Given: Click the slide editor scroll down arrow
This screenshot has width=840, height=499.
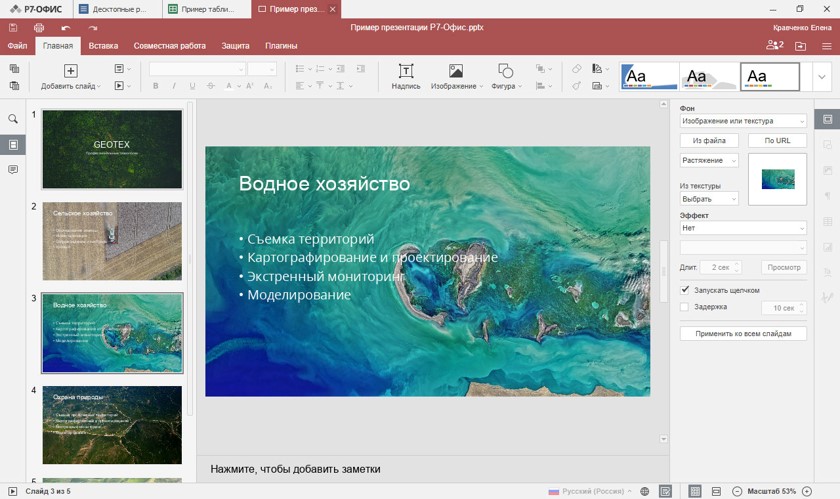Looking at the screenshot, I should click(663, 439).
